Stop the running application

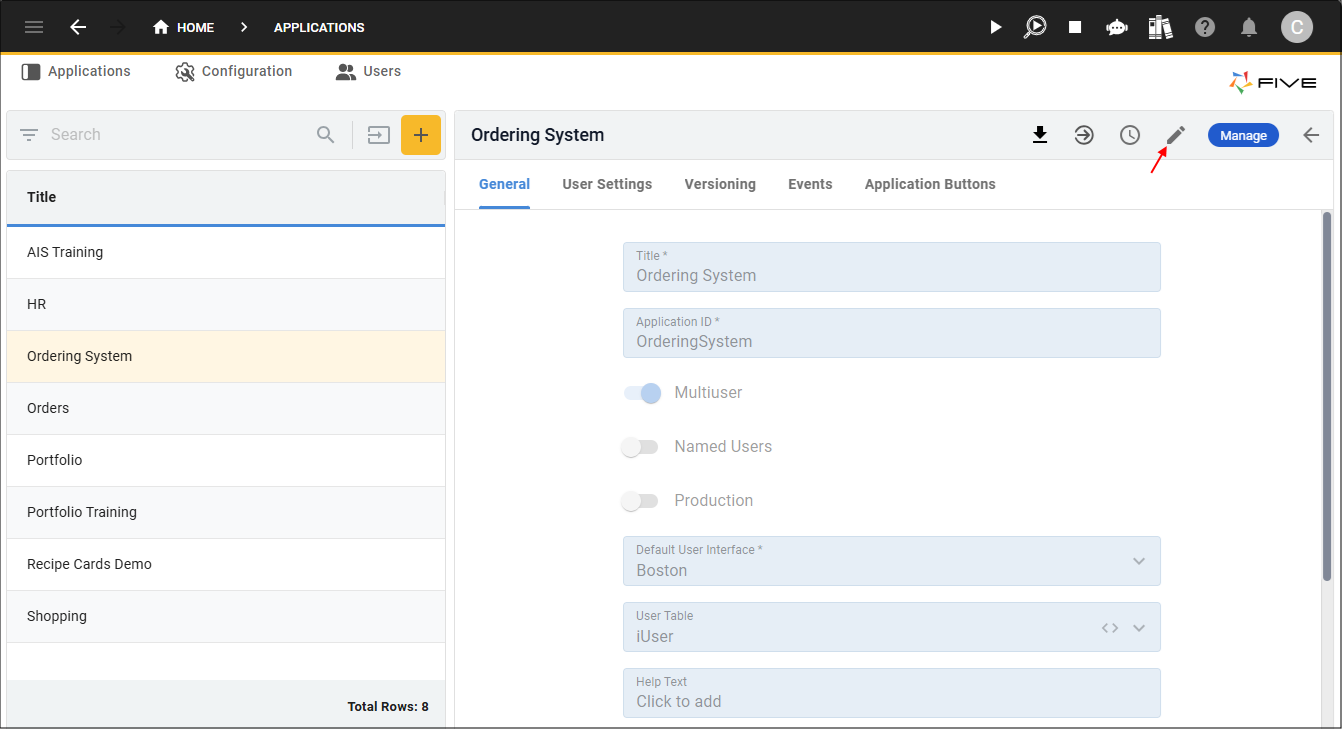tap(1075, 27)
